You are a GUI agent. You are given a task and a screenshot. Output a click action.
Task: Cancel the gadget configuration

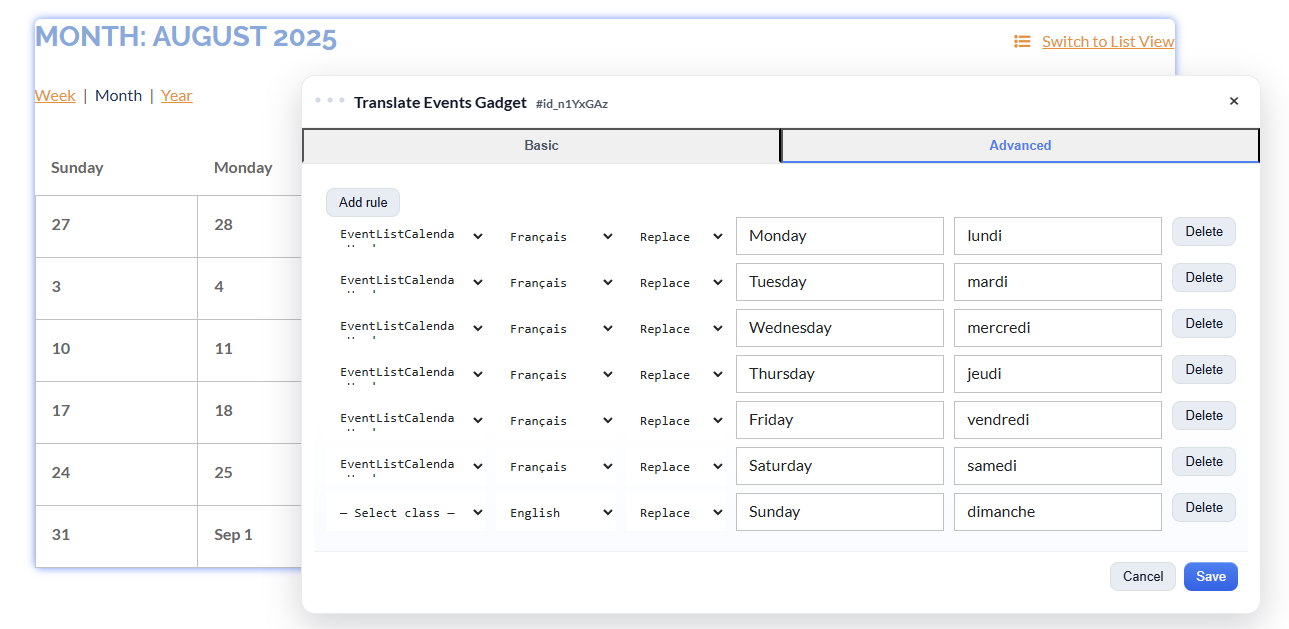click(1142, 576)
